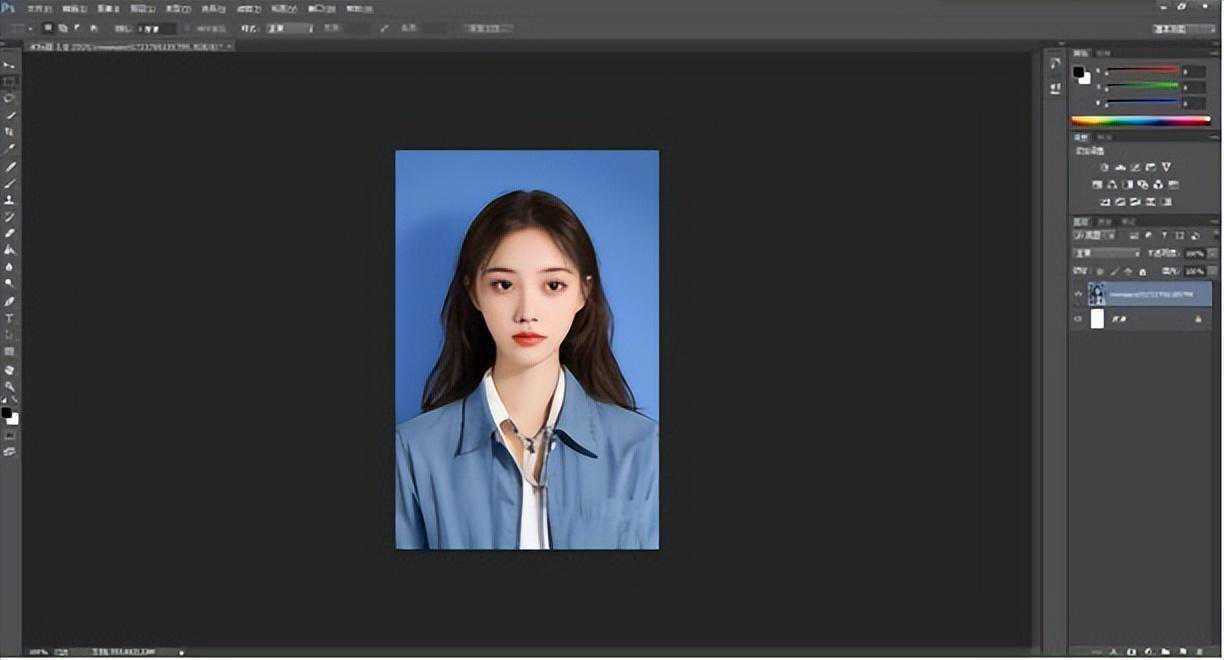Select the portrait layer thumbnail
The width and height of the screenshot is (1224, 660).
click(x=1097, y=294)
